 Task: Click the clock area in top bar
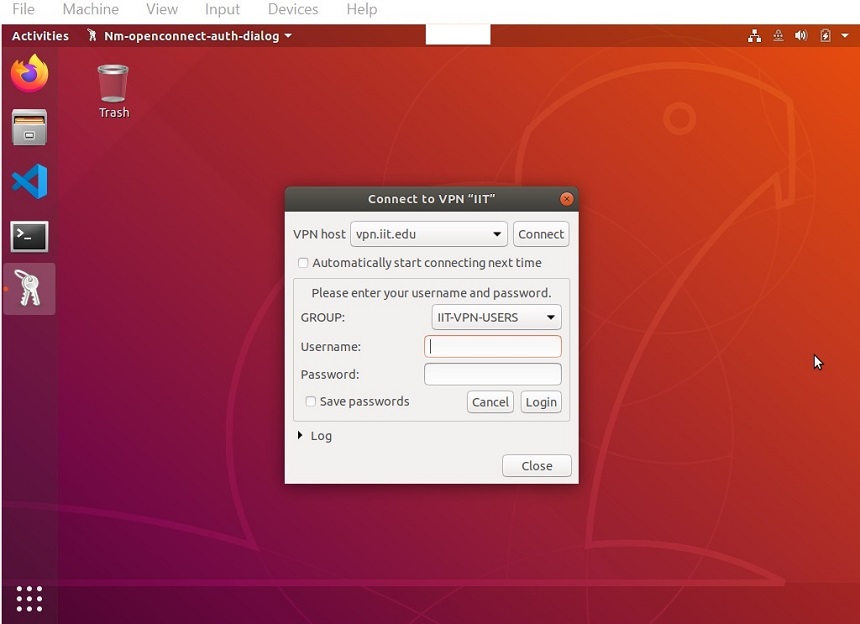(x=458, y=35)
